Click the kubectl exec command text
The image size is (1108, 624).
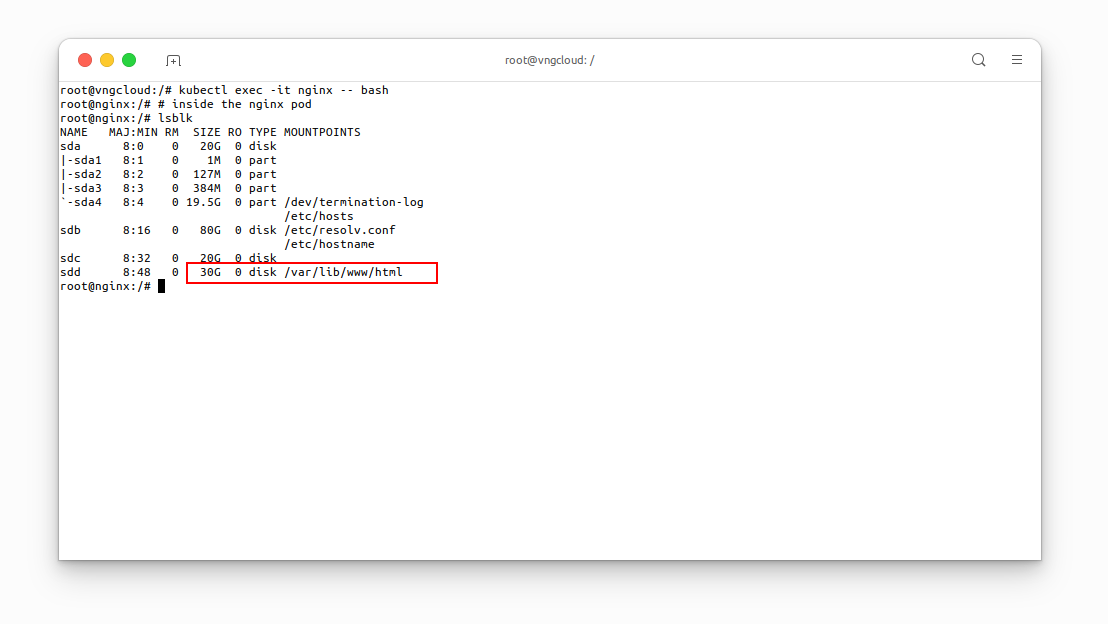pos(284,90)
